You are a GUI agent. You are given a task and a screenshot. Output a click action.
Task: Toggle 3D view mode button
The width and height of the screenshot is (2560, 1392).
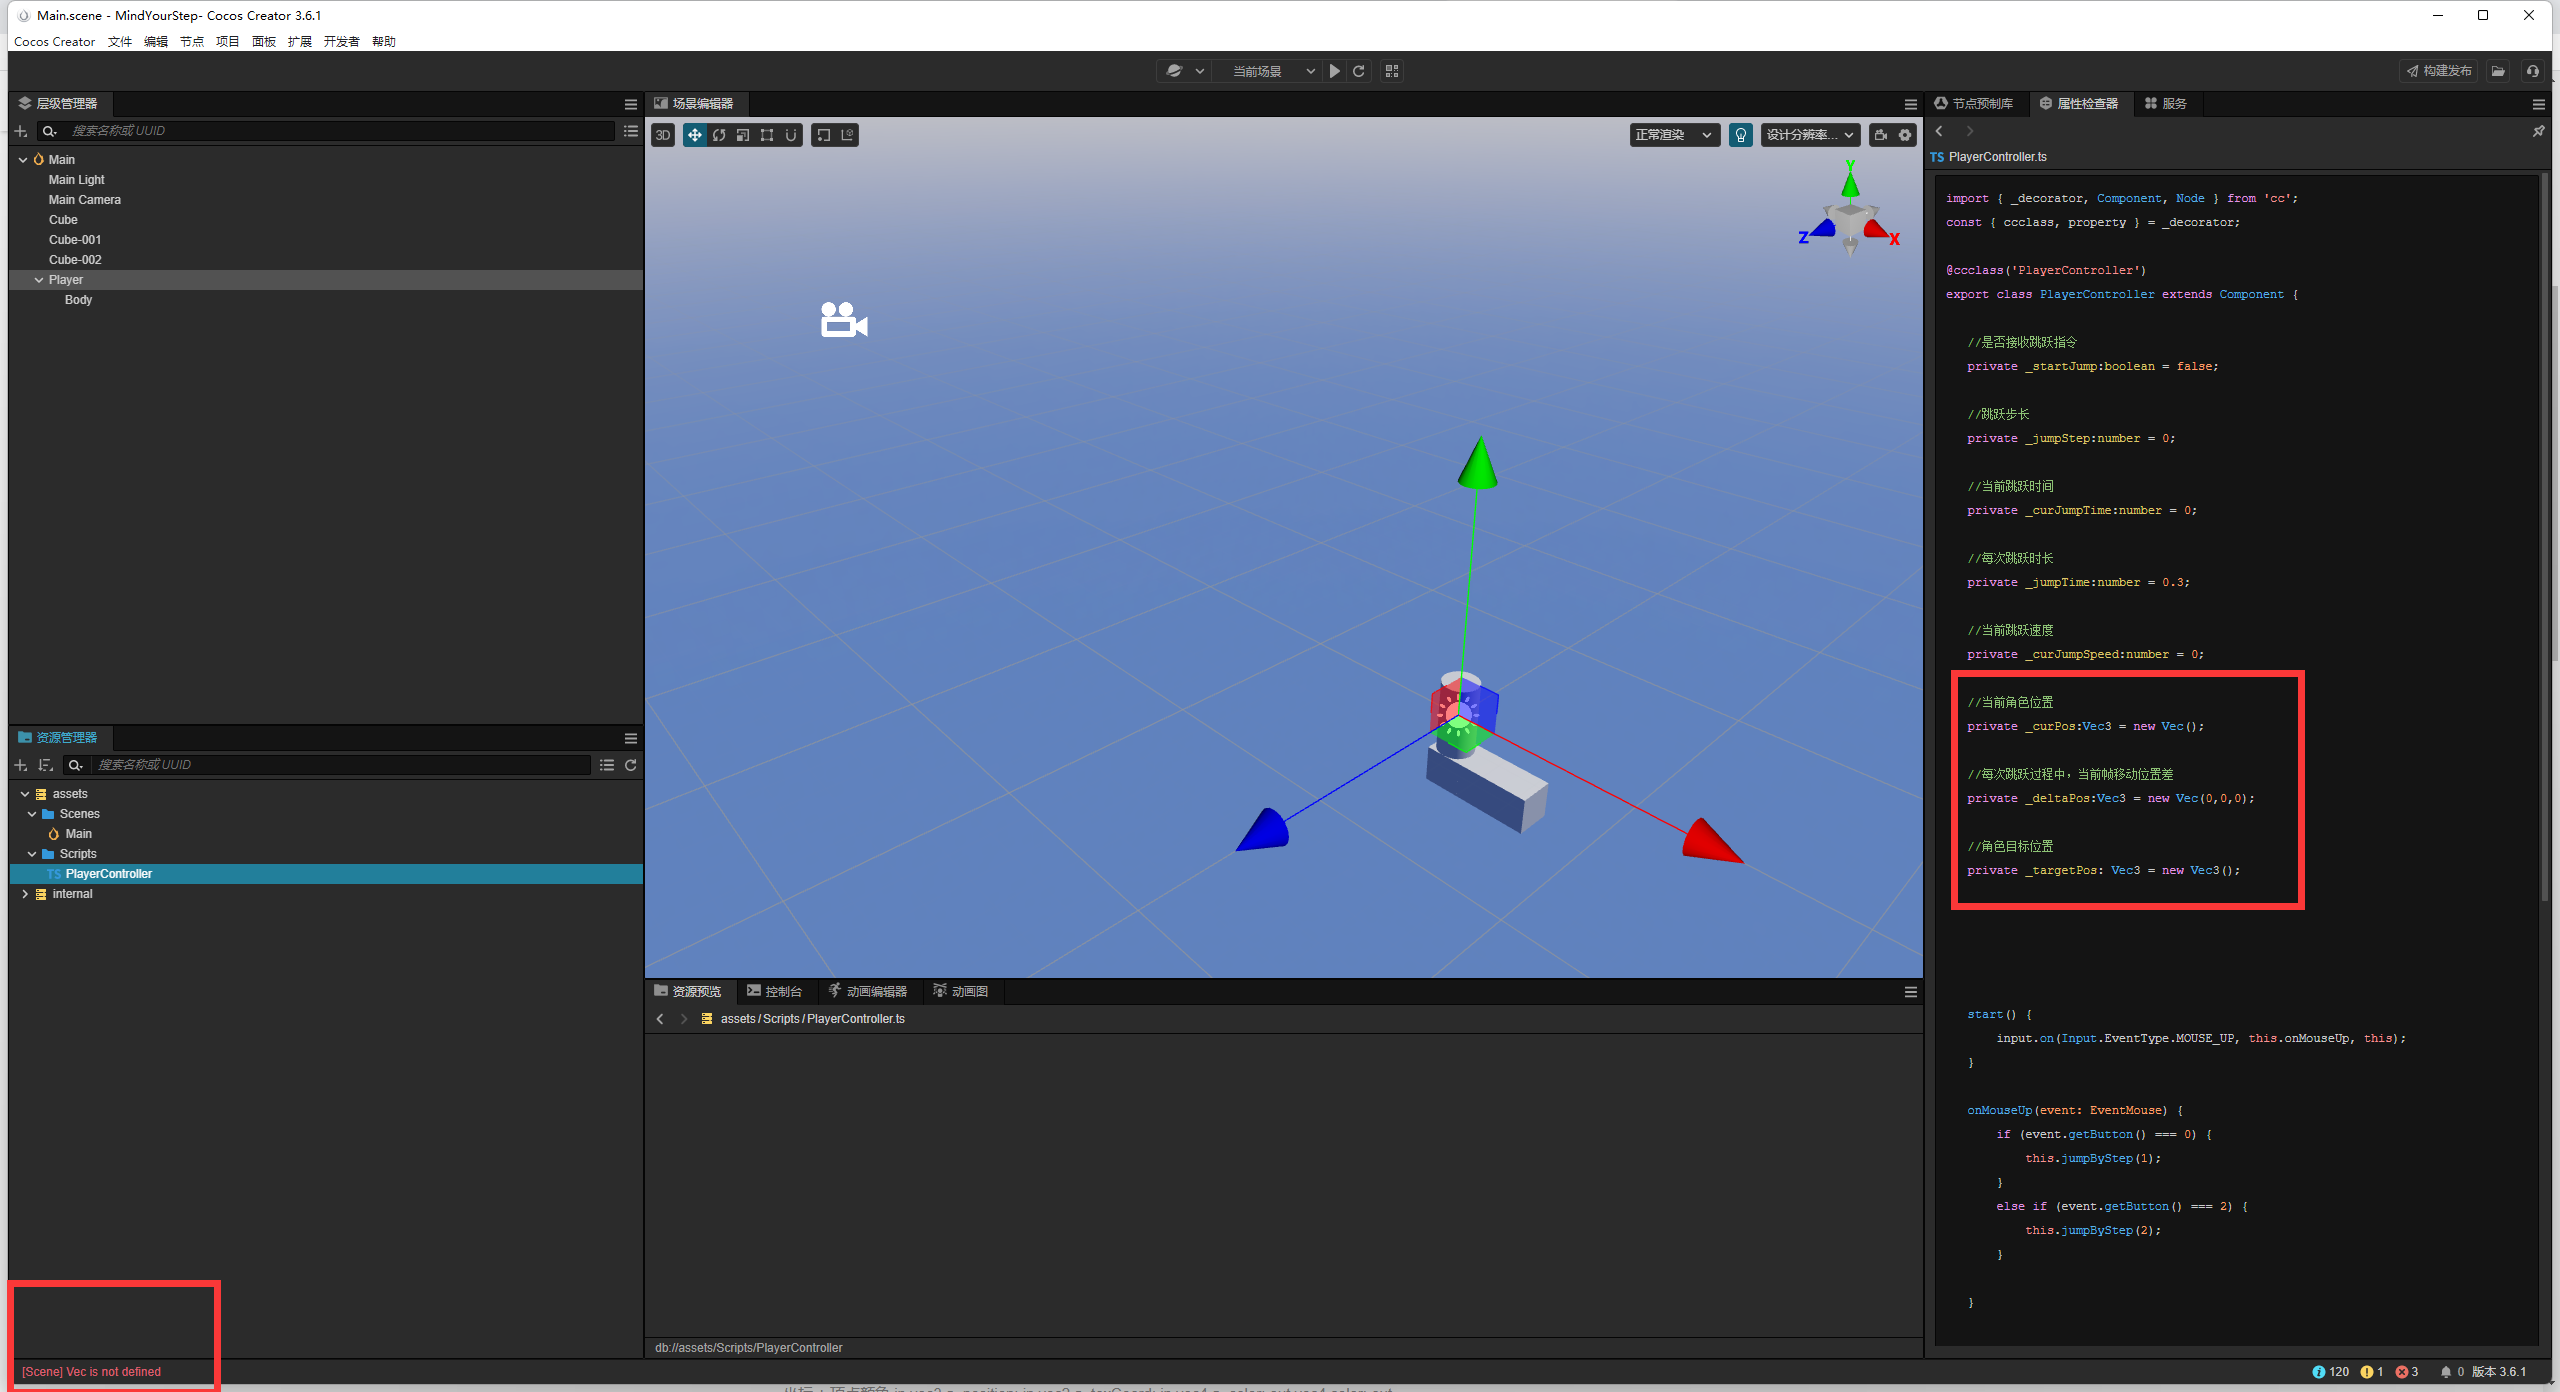pyautogui.click(x=663, y=135)
